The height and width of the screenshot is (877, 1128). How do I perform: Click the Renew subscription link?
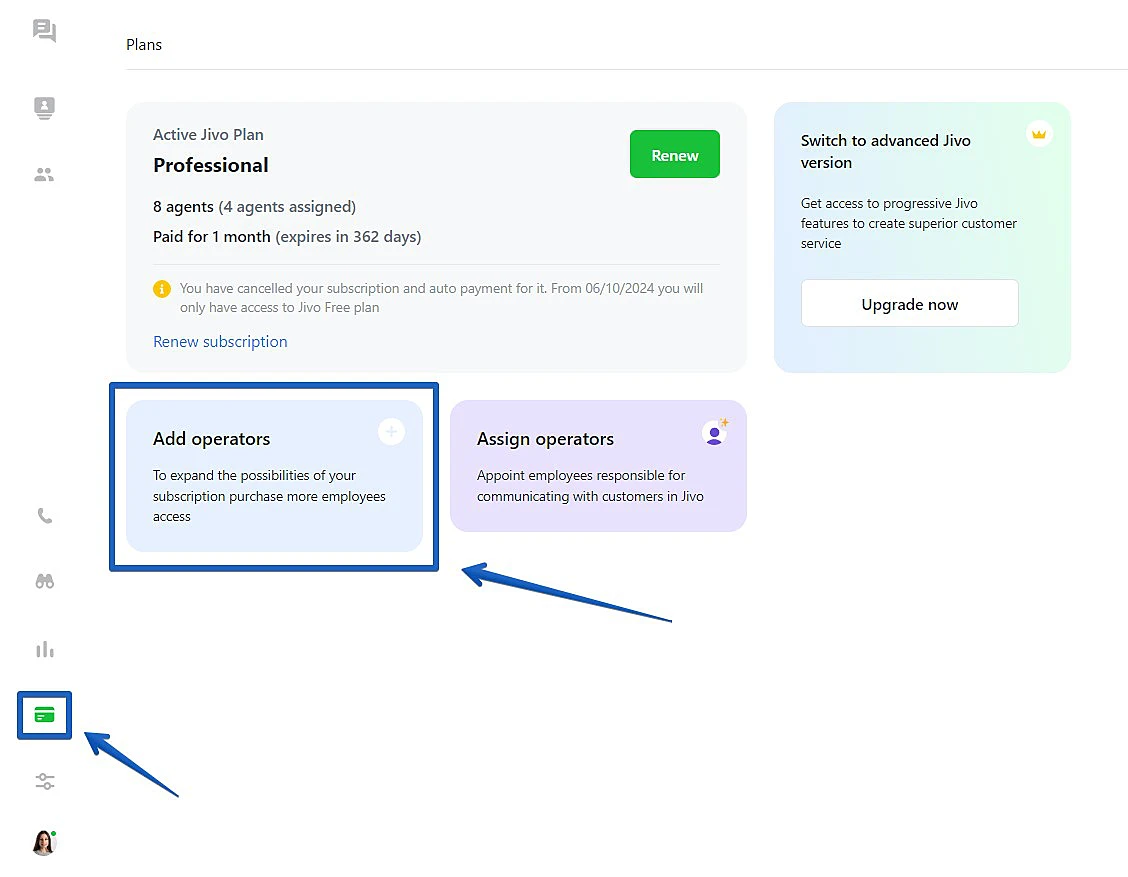[220, 342]
